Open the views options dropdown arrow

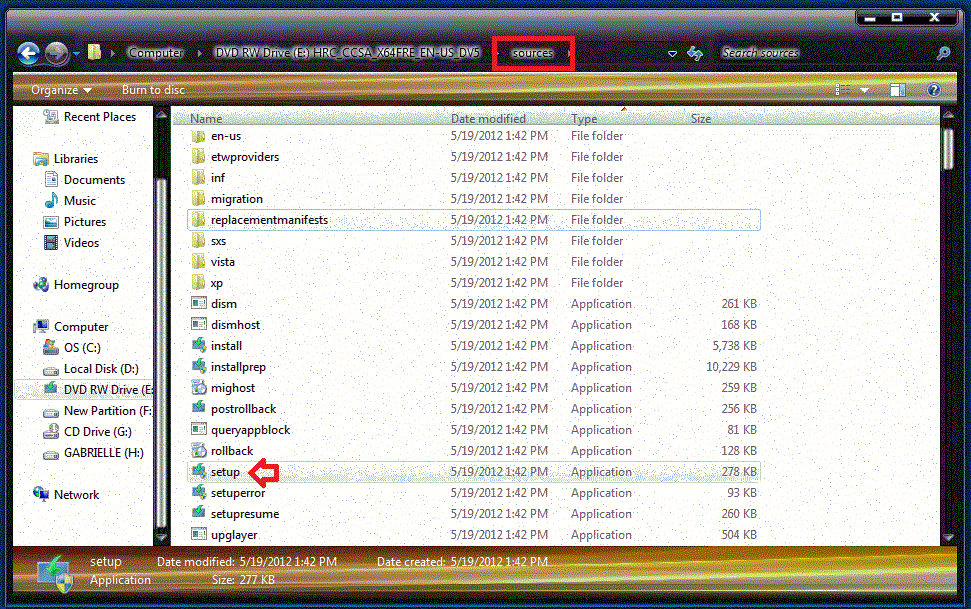point(864,90)
